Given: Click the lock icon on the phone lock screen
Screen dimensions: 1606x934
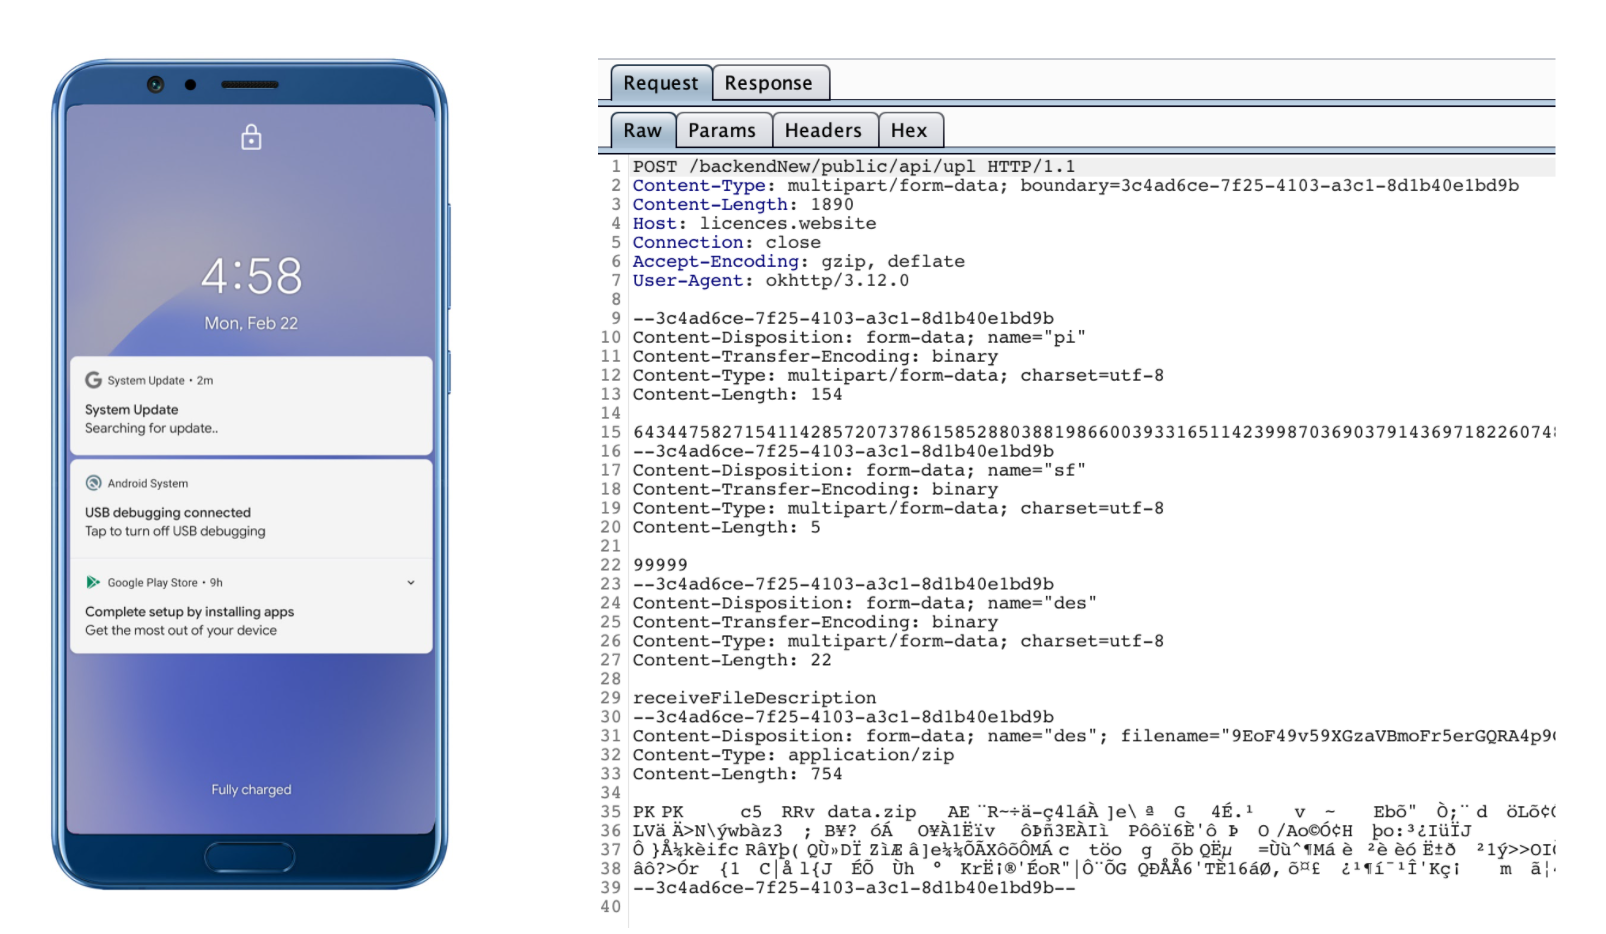Looking at the screenshot, I should (250, 139).
